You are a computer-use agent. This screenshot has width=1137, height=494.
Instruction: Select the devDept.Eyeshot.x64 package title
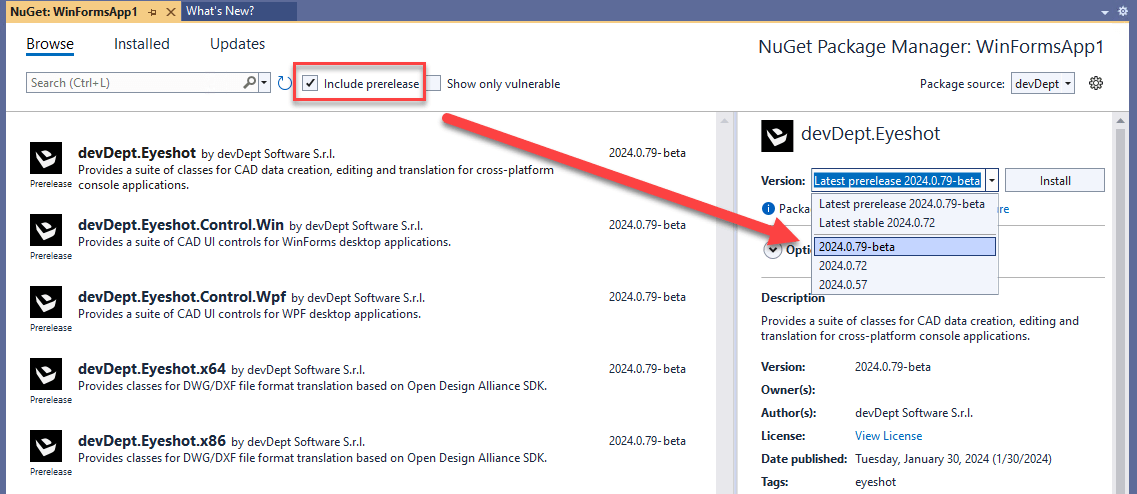click(x=152, y=369)
